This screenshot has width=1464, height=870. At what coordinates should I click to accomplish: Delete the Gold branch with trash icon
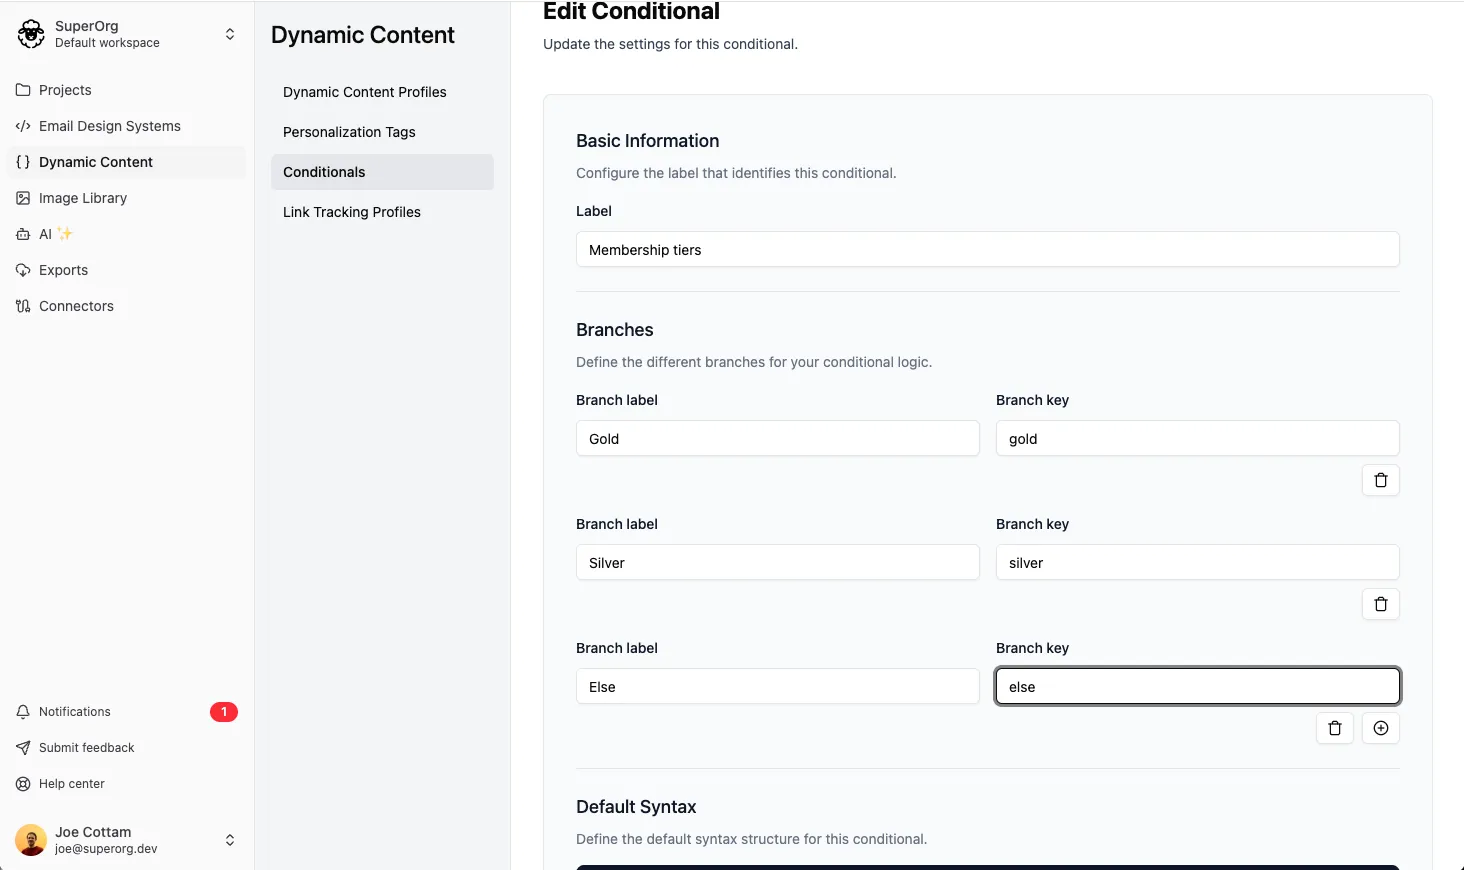click(x=1380, y=480)
